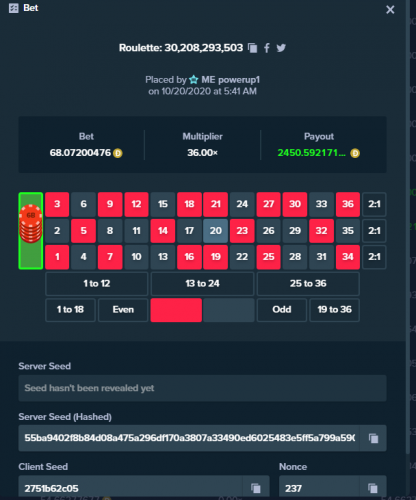Copy the roulette bet ID
Image resolution: width=416 pixels, height=500 pixels.
[x=253, y=48]
